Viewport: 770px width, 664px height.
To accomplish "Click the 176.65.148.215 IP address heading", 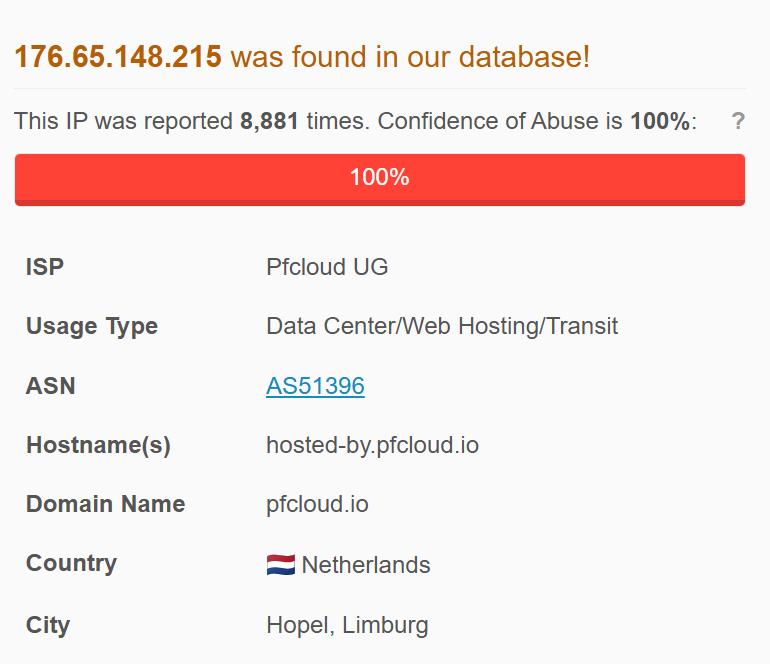I will (x=118, y=57).
